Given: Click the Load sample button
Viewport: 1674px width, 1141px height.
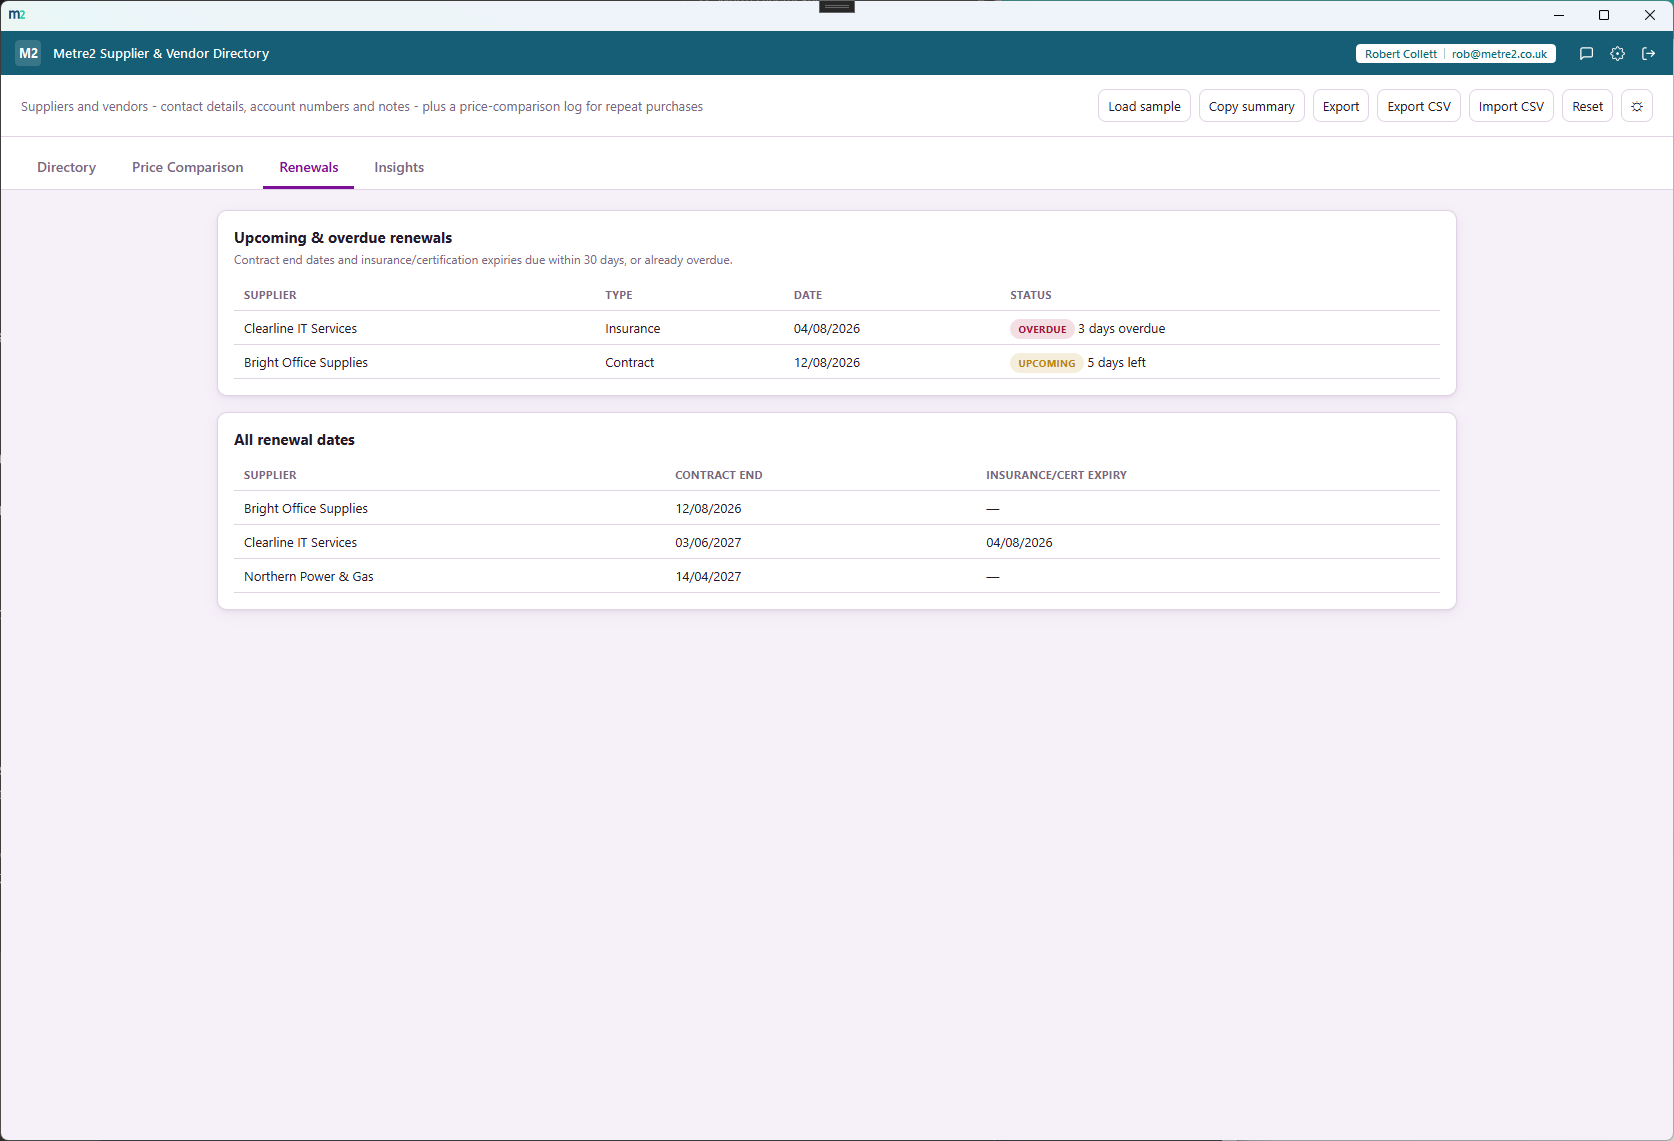Looking at the screenshot, I should [1144, 106].
